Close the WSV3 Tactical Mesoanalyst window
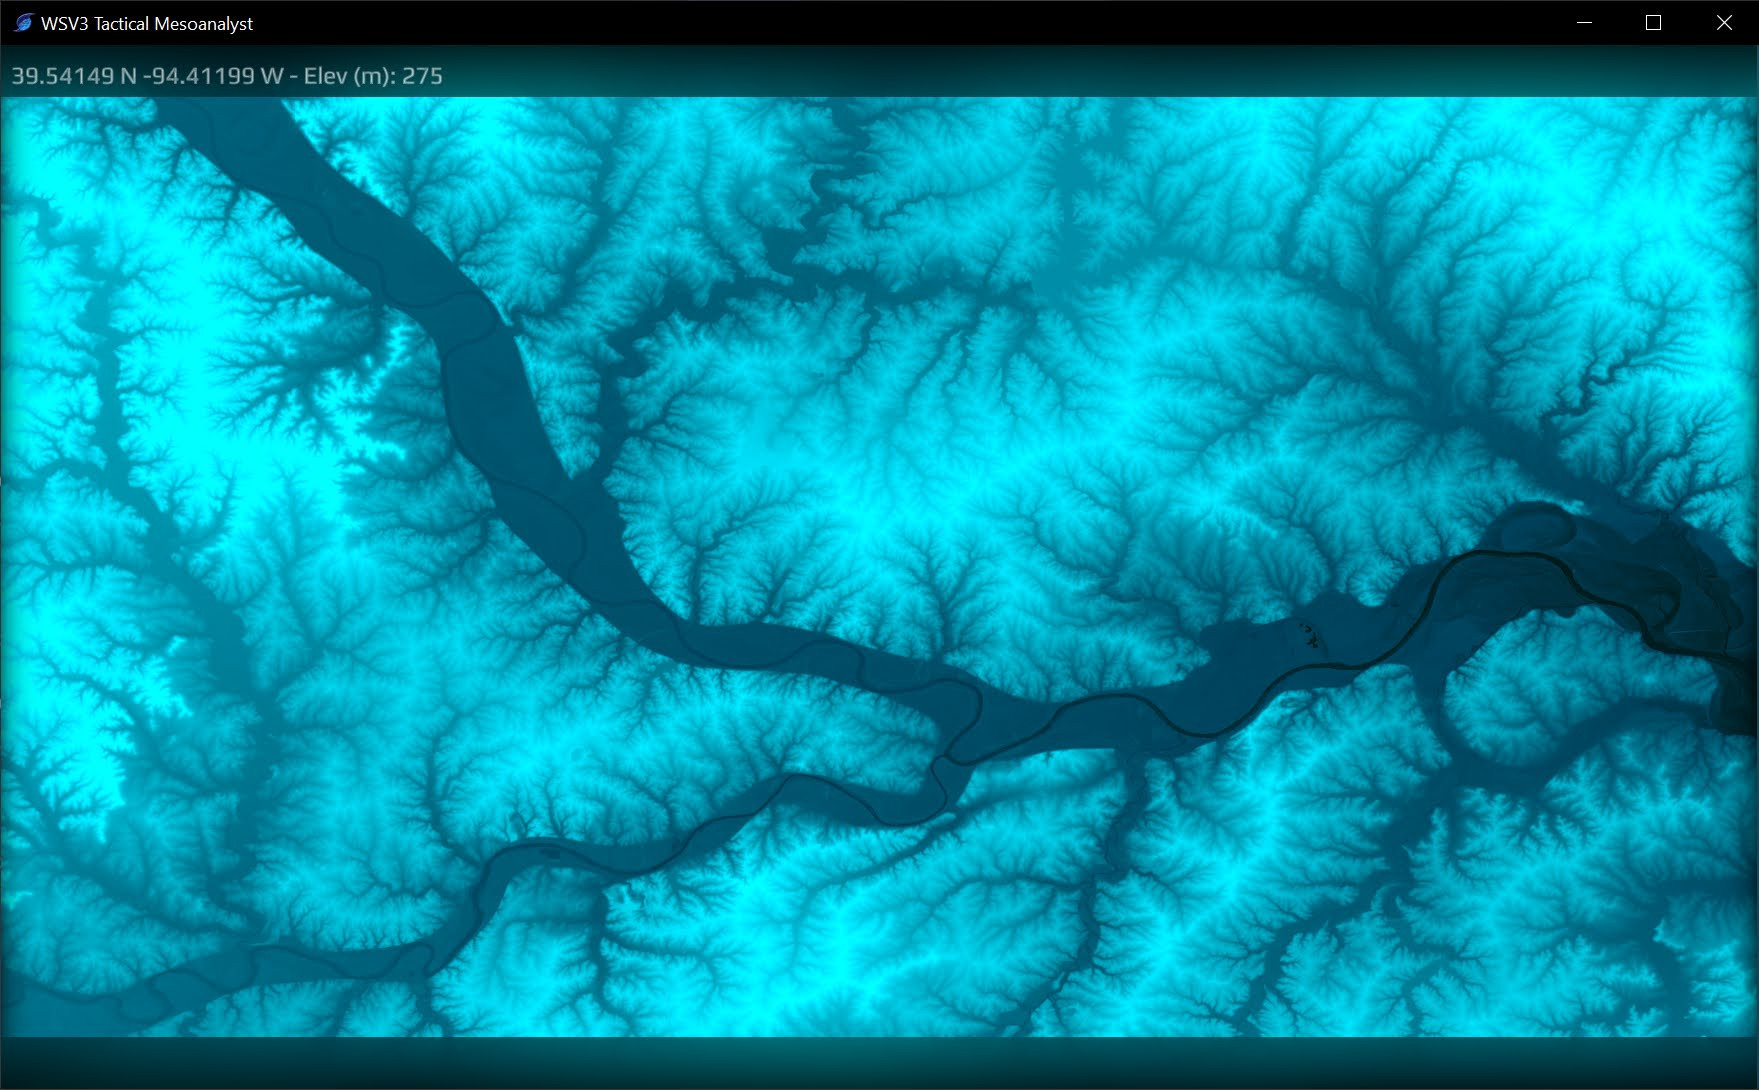The image size is (1759, 1090). tap(1724, 22)
